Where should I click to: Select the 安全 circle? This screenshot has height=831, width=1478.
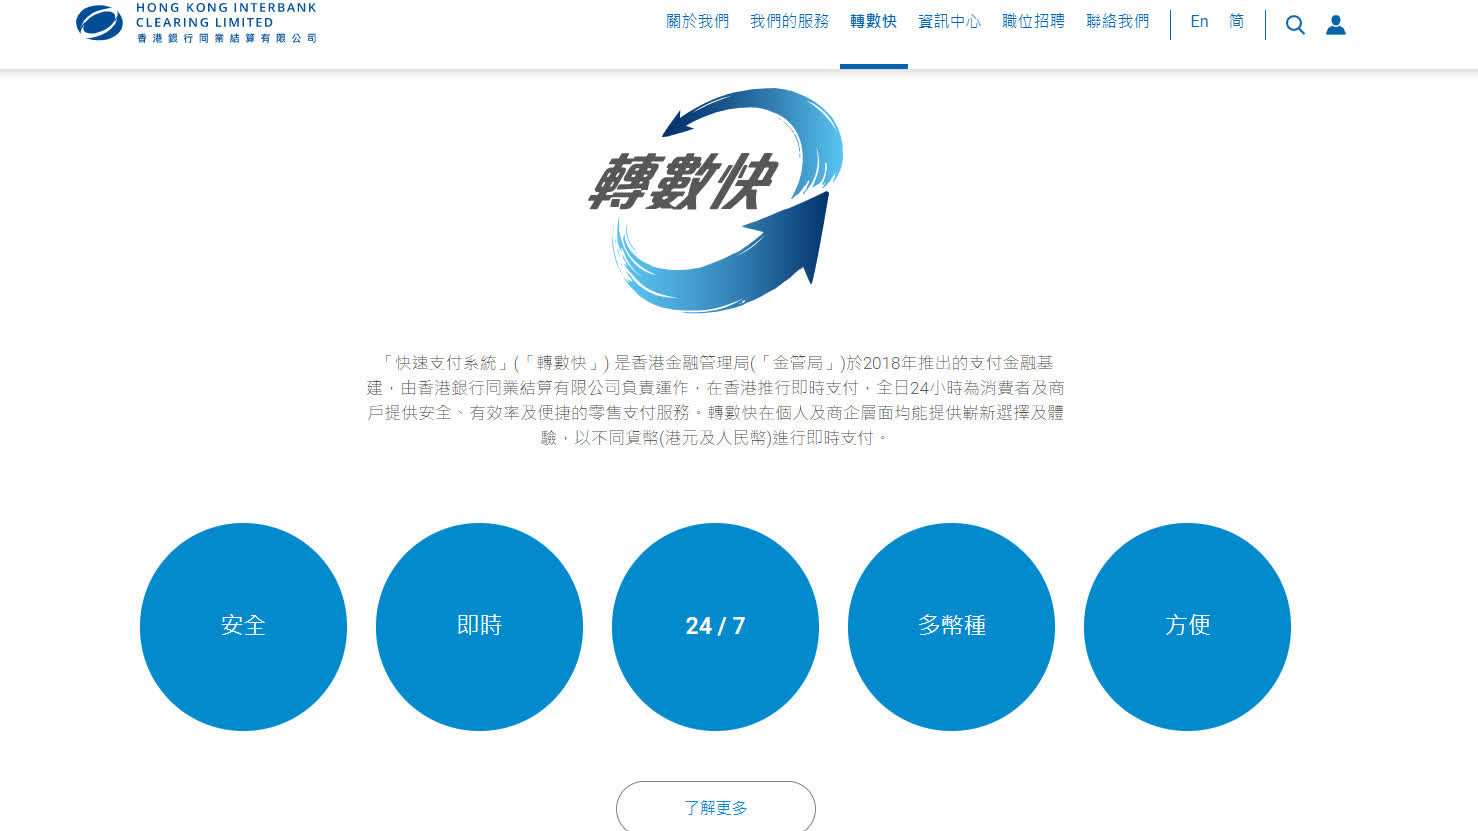[243, 626]
